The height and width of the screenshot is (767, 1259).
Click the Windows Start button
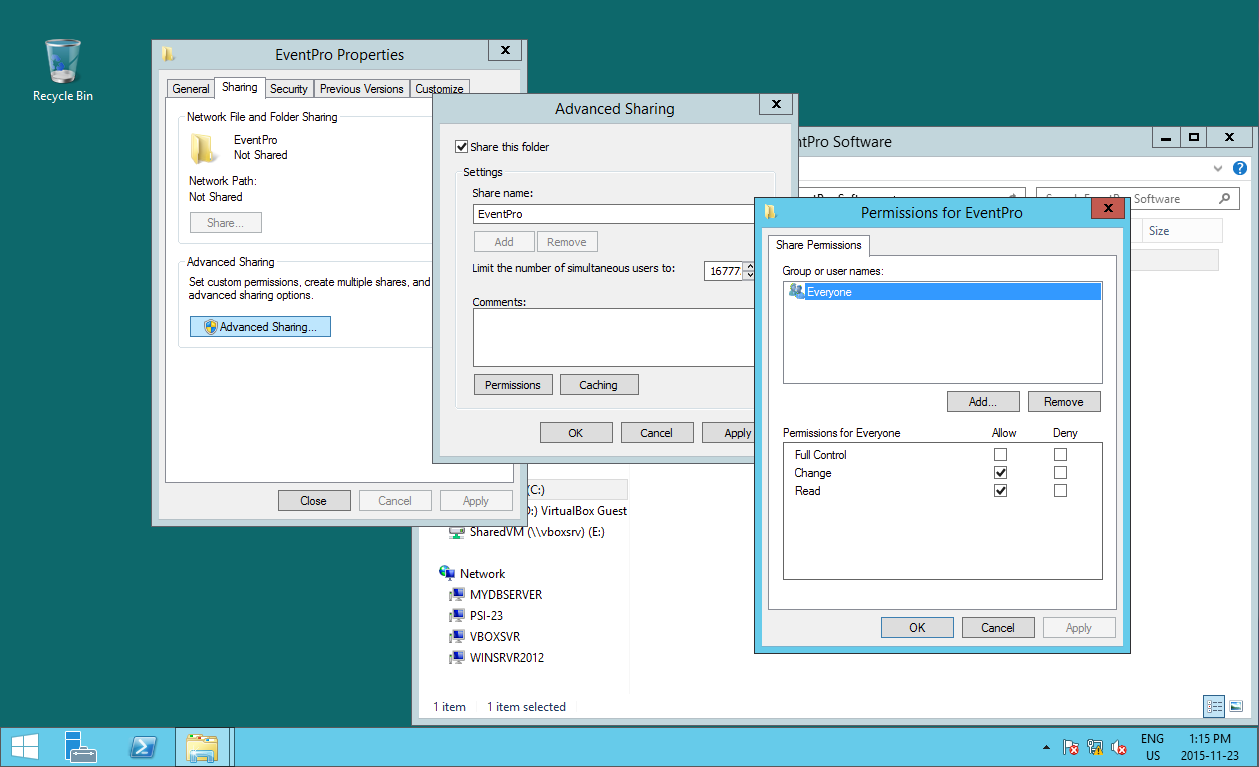(24, 747)
